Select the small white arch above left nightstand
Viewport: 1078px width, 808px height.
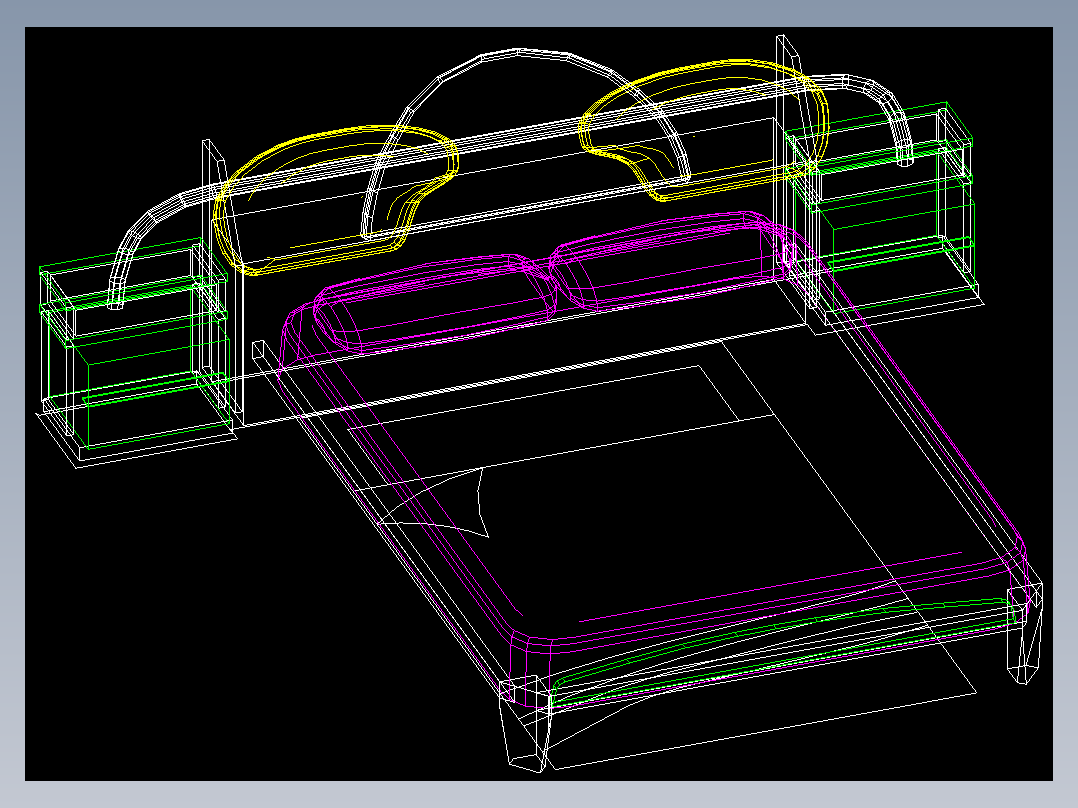pyautogui.click(x=163, y=246)
